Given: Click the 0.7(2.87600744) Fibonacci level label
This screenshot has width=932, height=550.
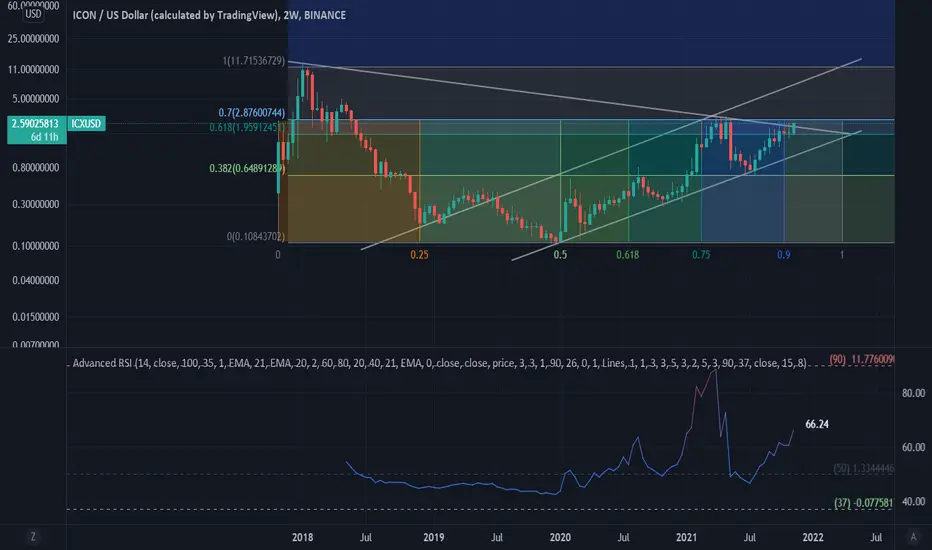Looking at the screenshot, I should click(251, 112).
